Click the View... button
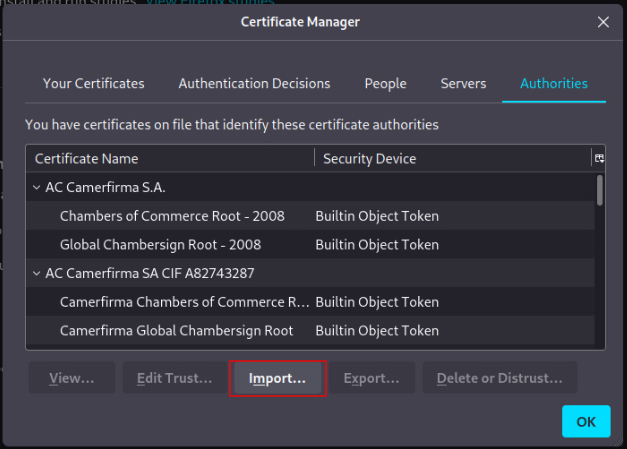 (70, 378)
